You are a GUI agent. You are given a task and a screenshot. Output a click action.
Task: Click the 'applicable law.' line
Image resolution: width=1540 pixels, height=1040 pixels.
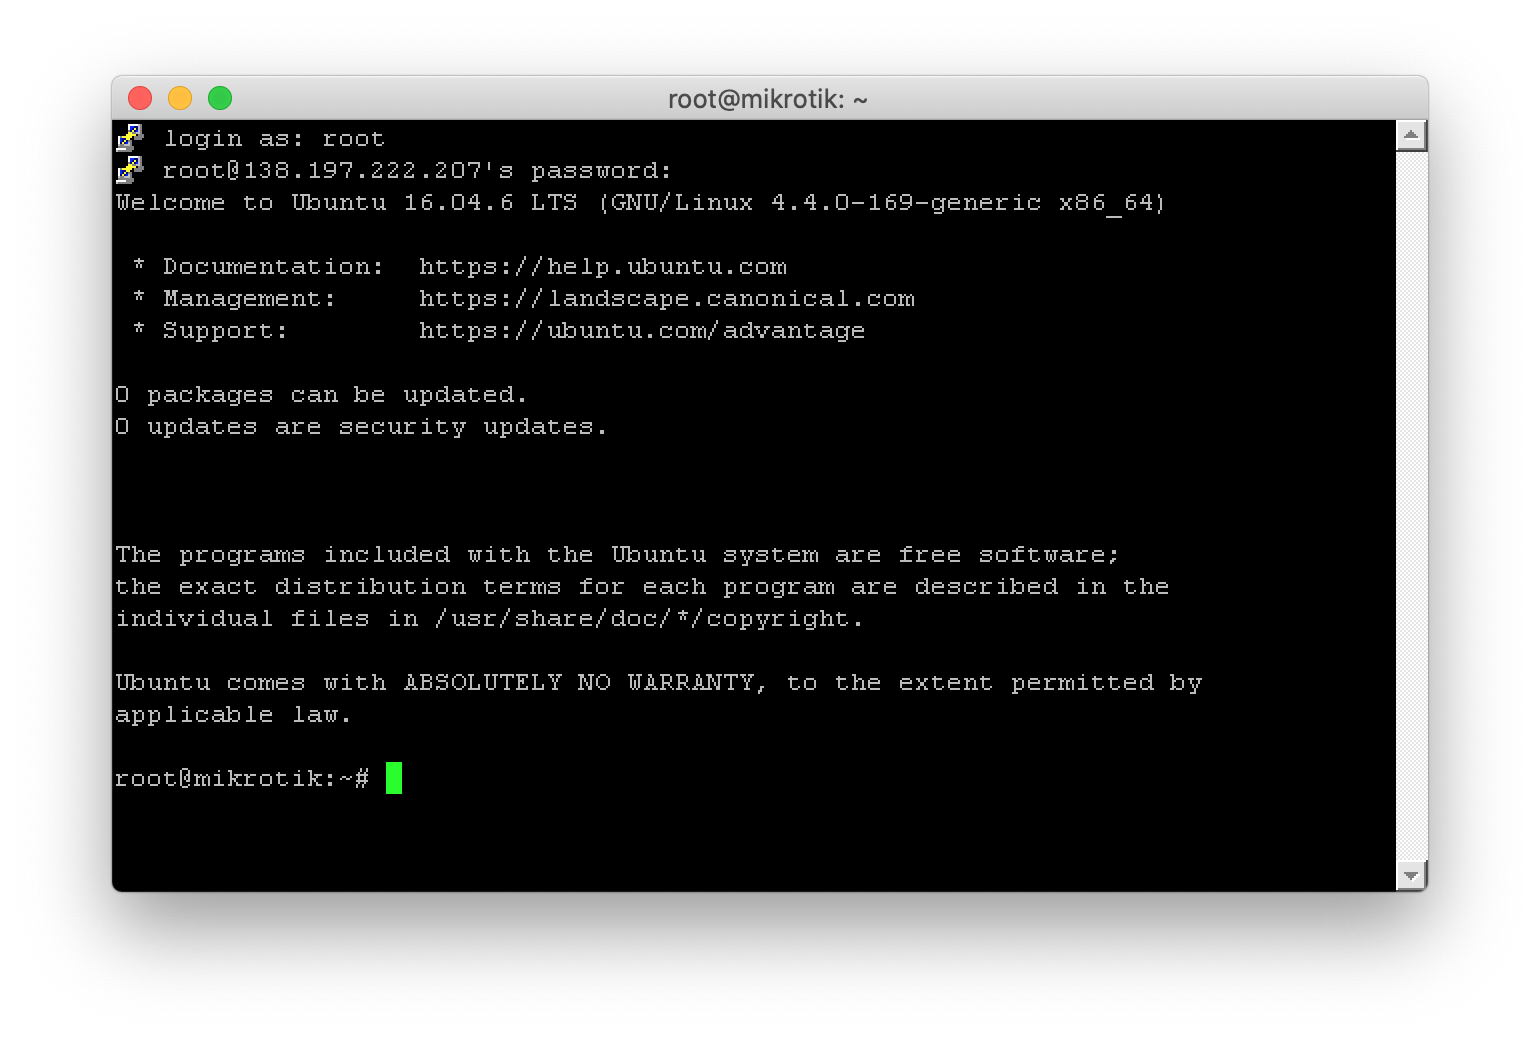(x=233, y=715)
